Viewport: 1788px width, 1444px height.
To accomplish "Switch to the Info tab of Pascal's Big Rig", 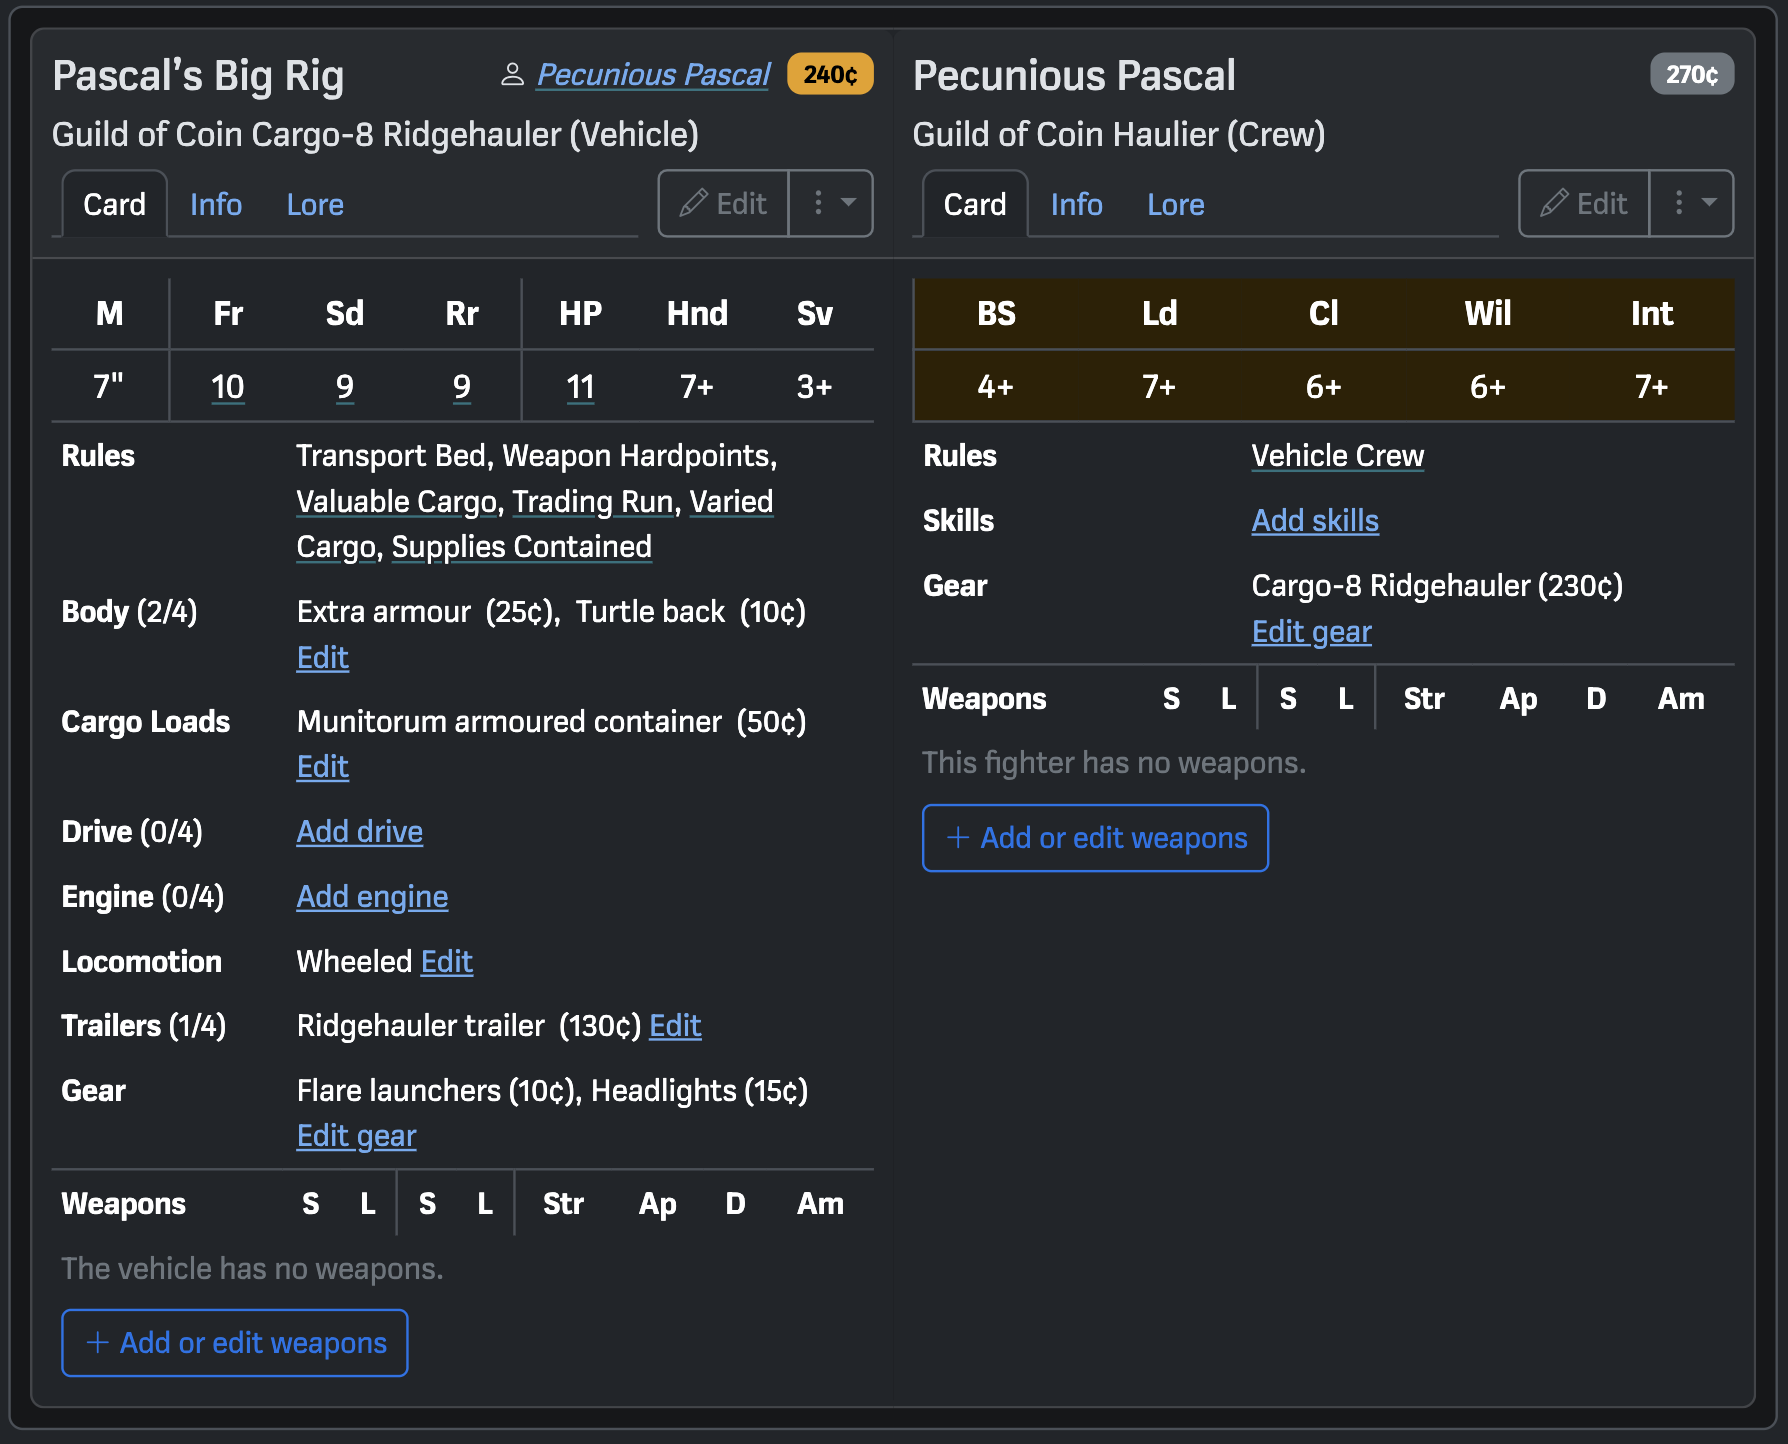I will [x=216, y=205].
